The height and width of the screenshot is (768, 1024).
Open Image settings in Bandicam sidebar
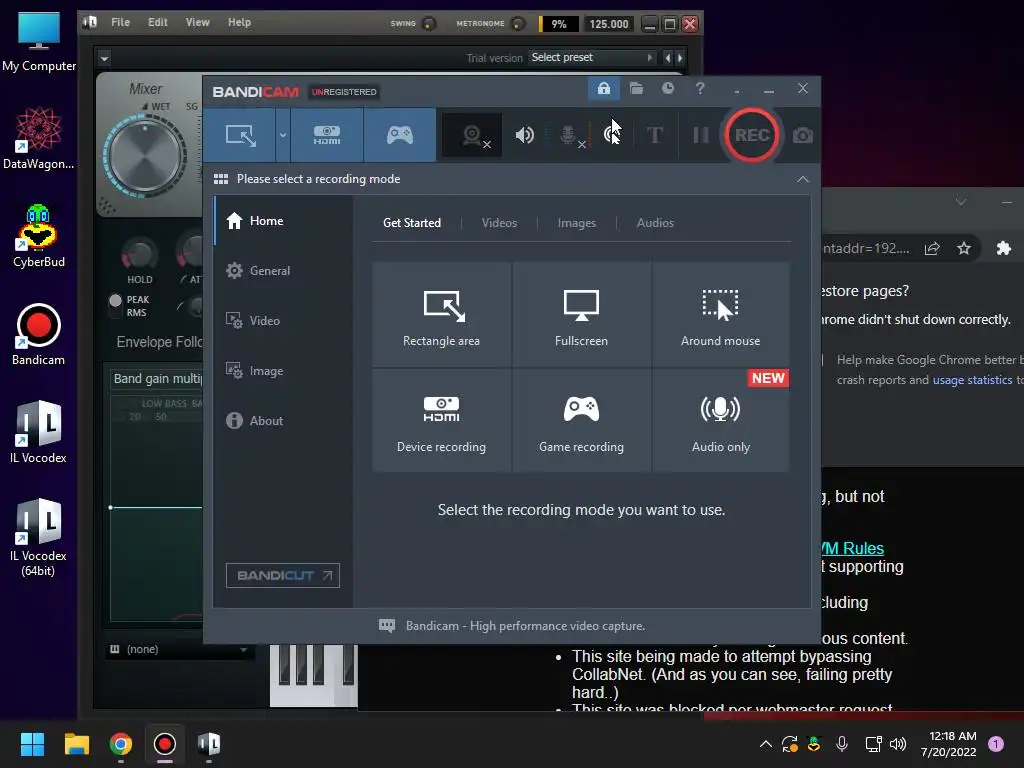[x=283, y=370]
